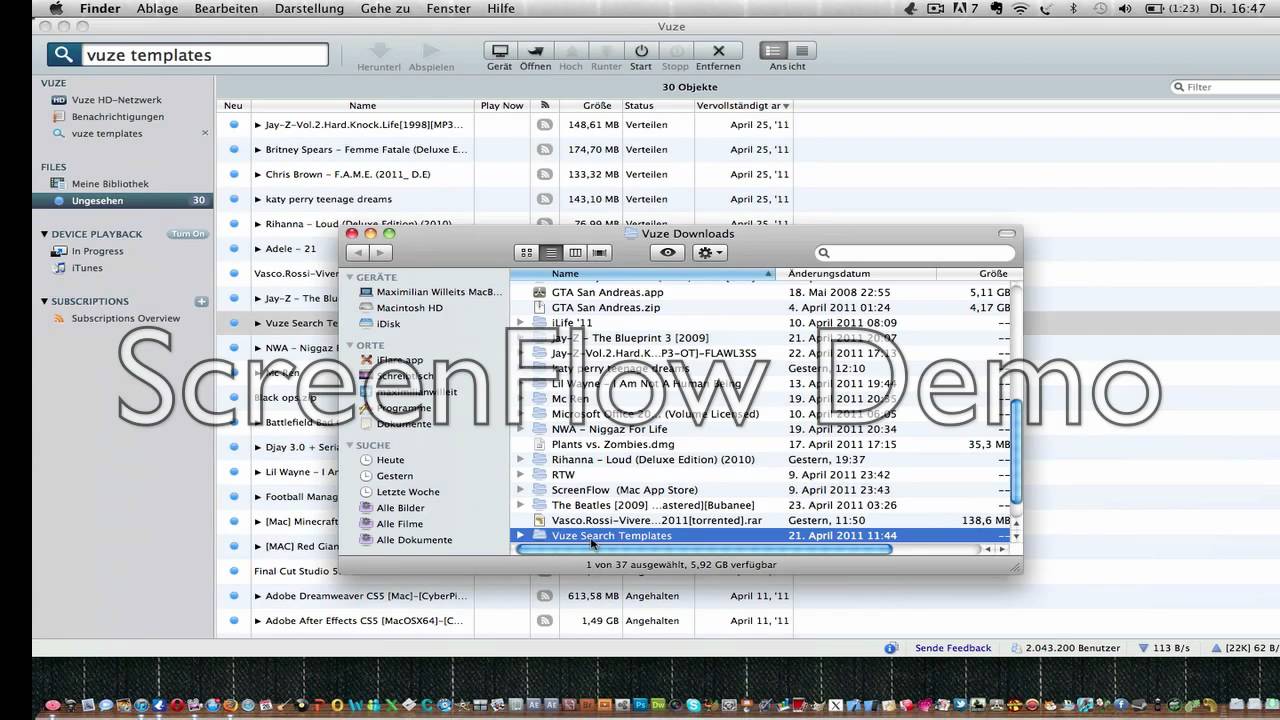
Task: Open the Hilfe menu
Action: 500,8
